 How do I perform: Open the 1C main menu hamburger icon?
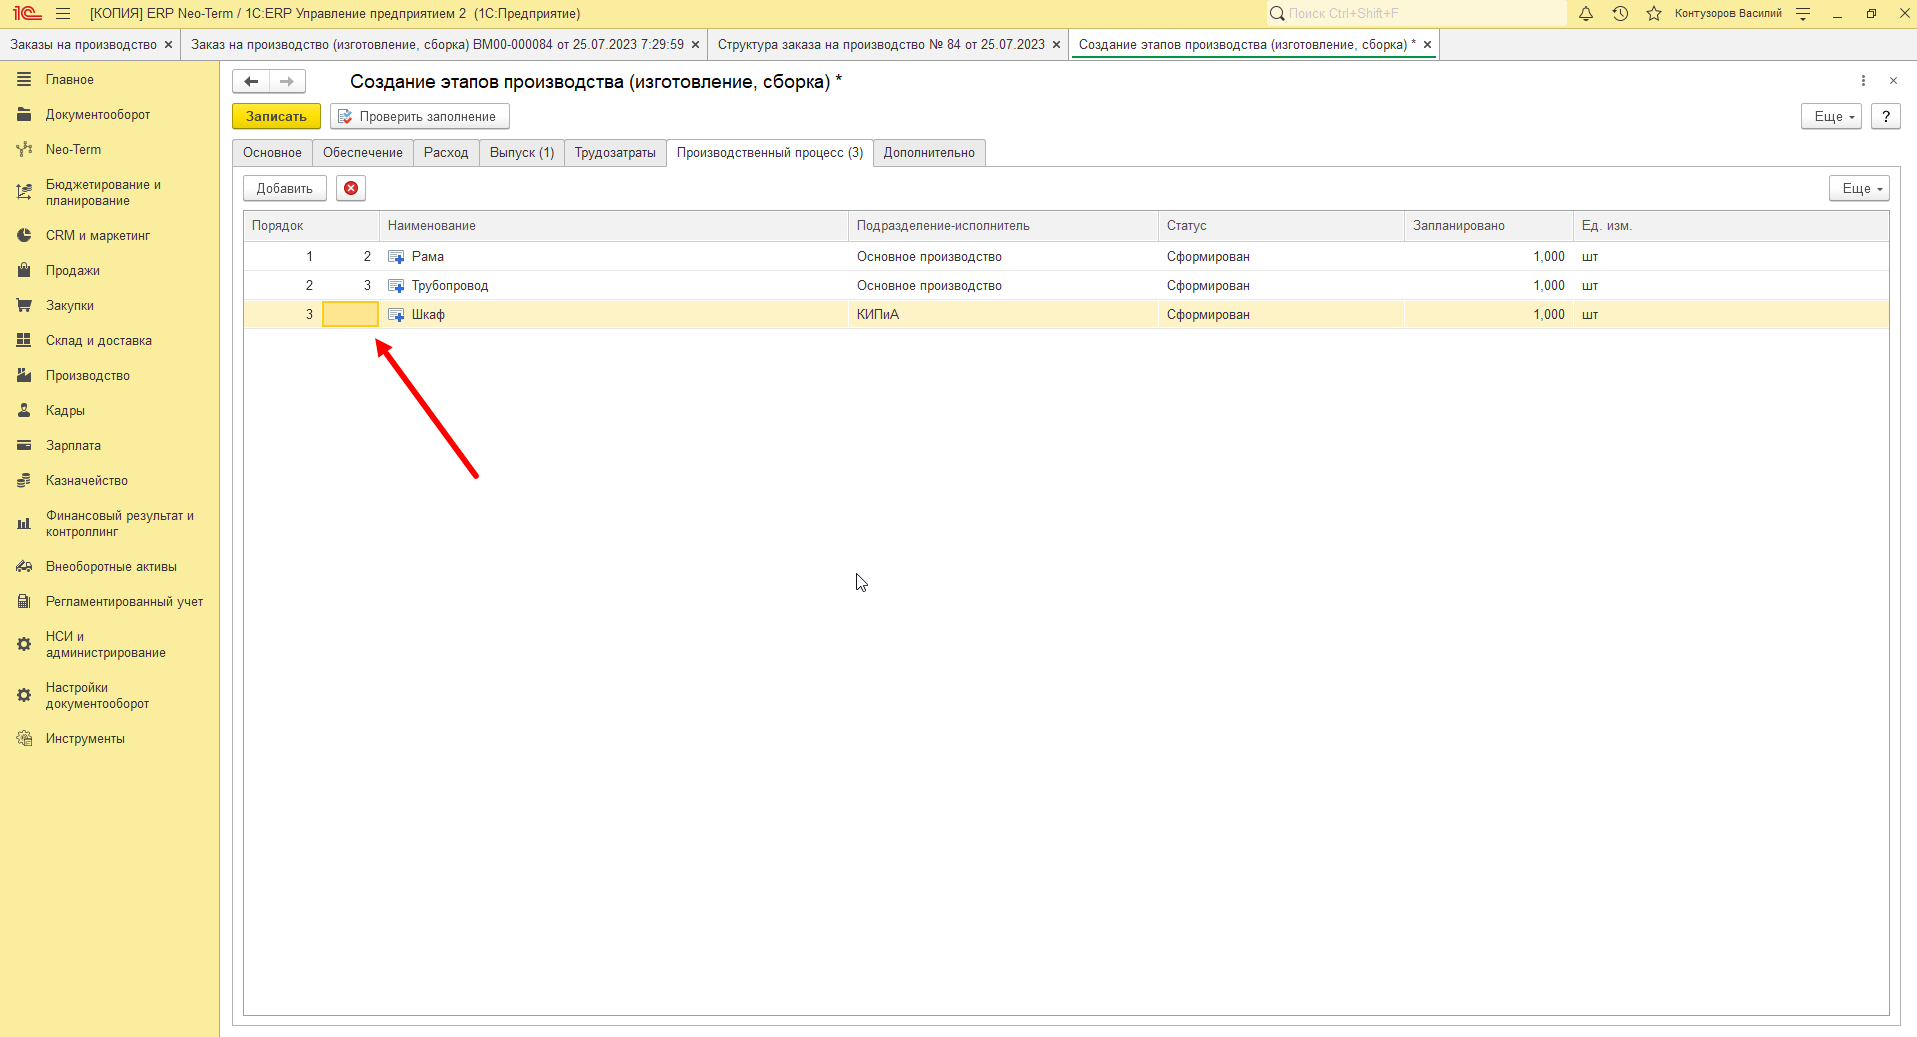63,14
